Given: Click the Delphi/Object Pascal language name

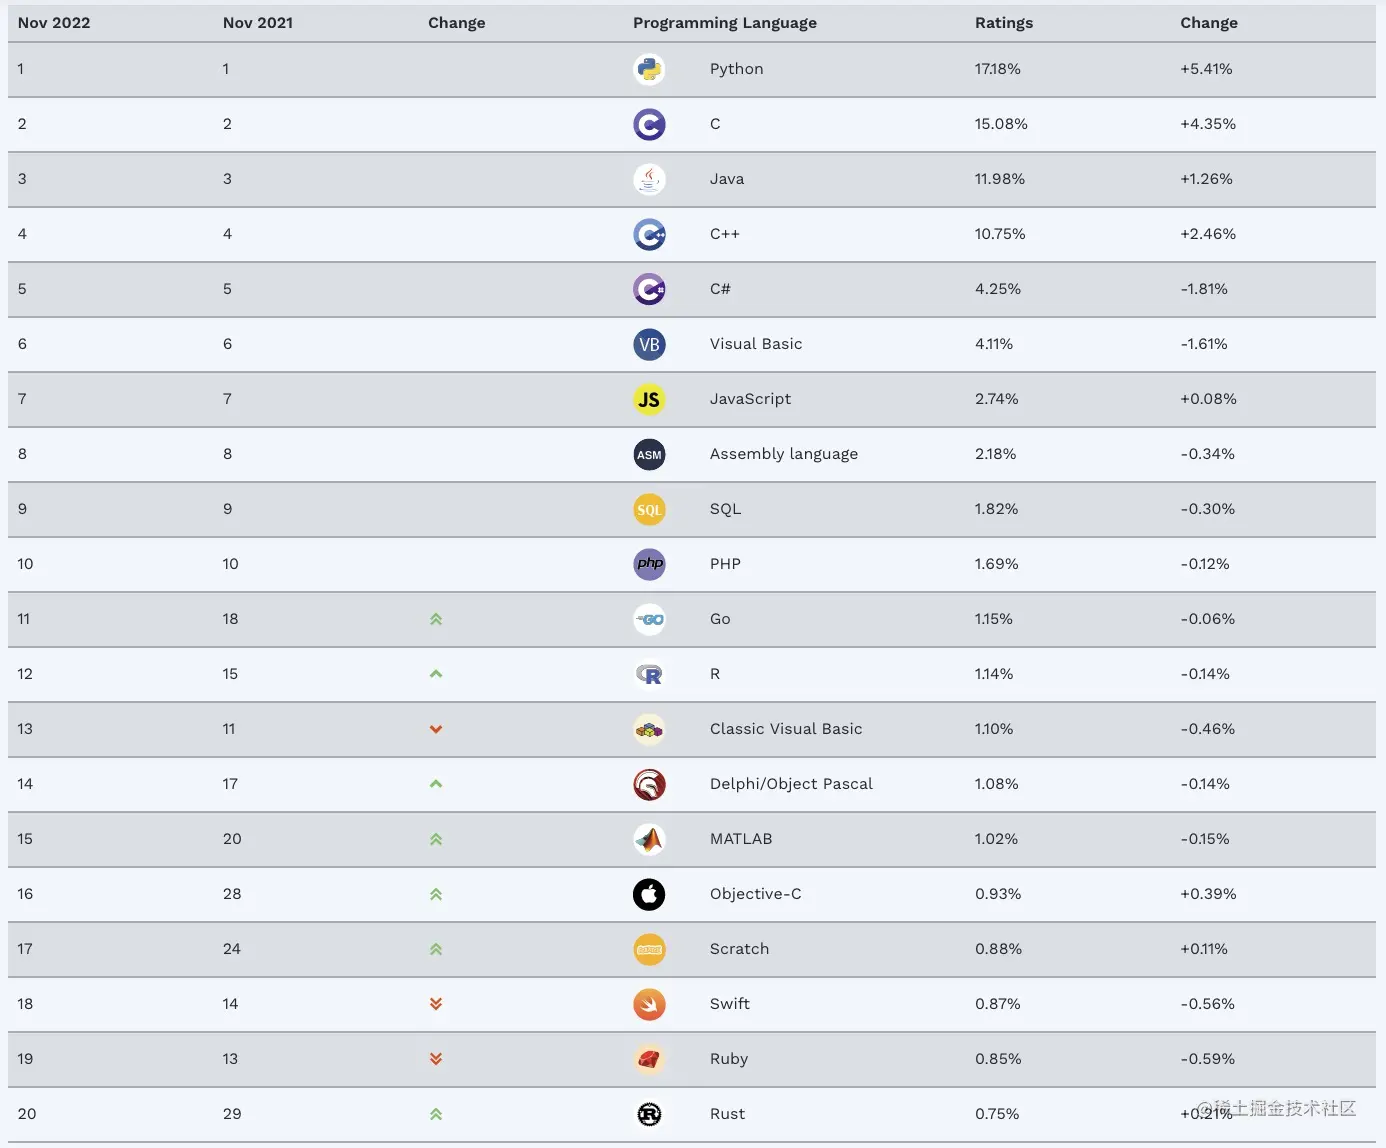Looking at the screenshot, I should click(791, 784).
